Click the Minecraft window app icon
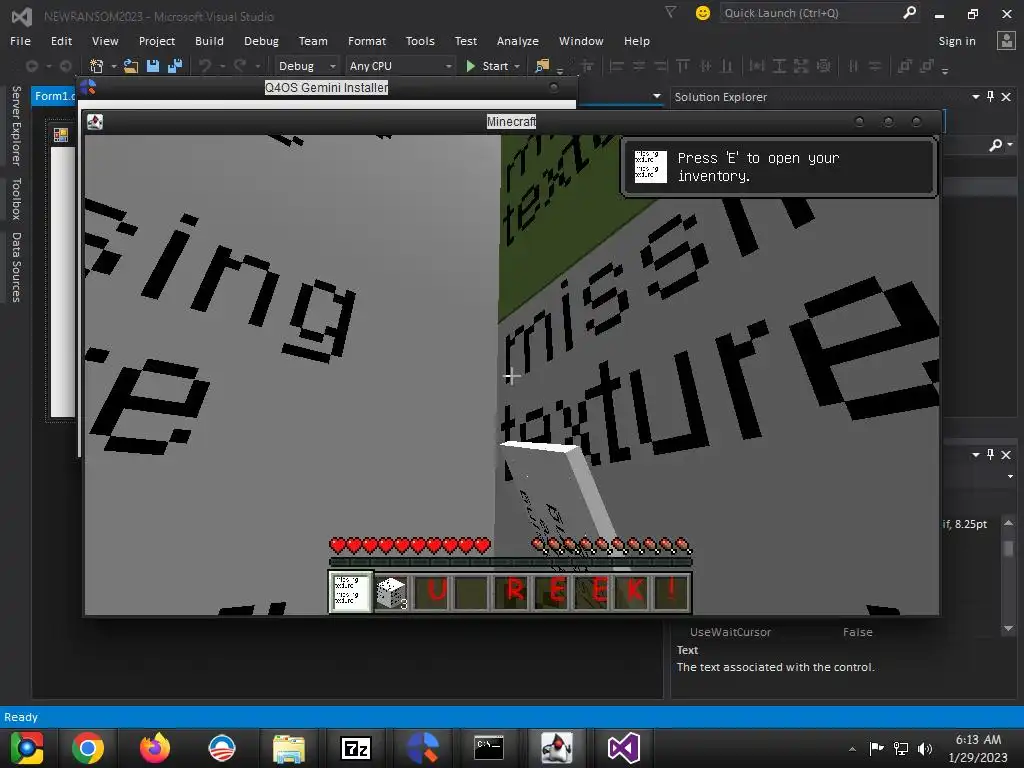The width and height of the screenshot is (1024, 768). point(95,121)
